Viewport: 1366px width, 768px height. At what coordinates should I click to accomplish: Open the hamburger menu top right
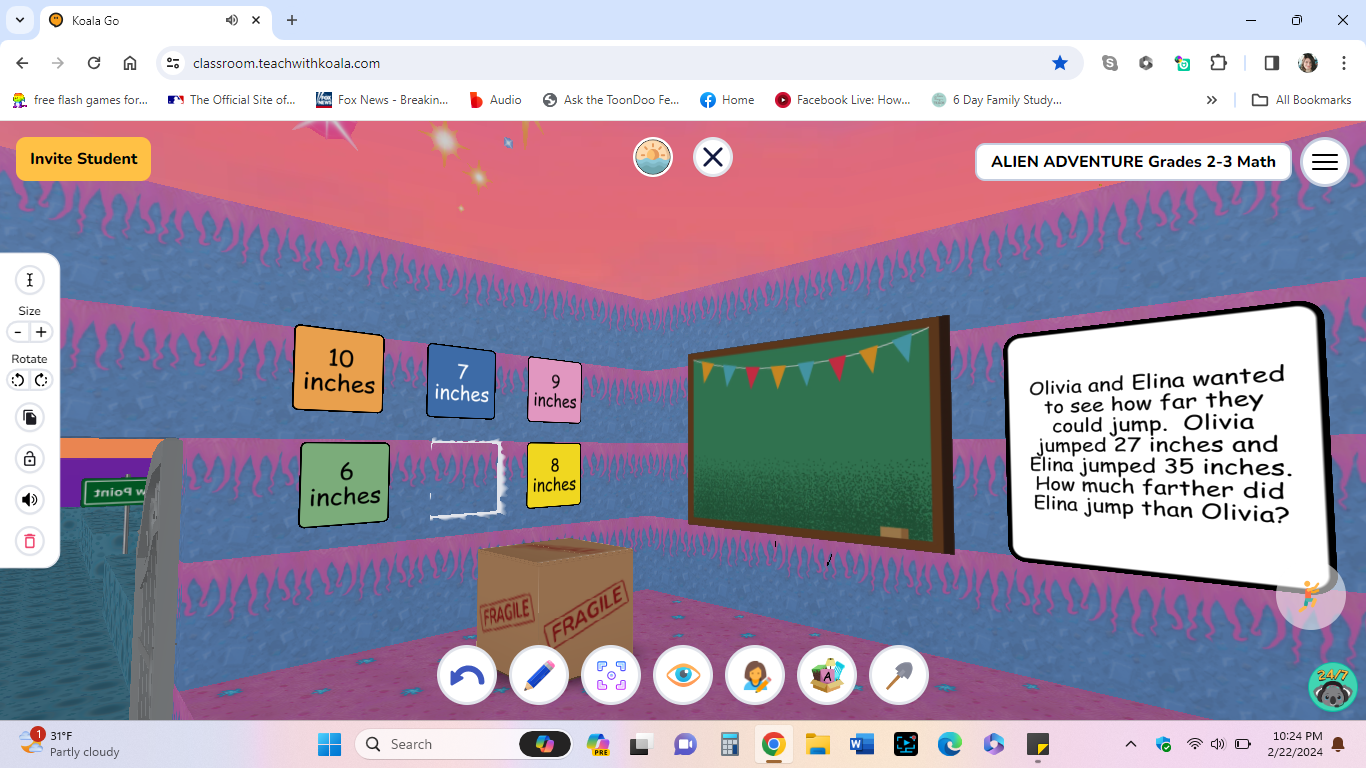pyautogui.click(x=1324, y=161)
